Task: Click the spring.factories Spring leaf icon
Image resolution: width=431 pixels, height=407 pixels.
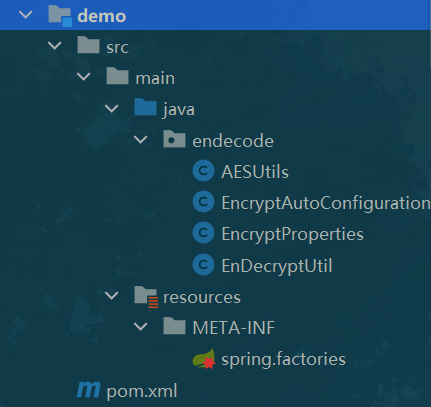Action: click(x=204, y=359)
